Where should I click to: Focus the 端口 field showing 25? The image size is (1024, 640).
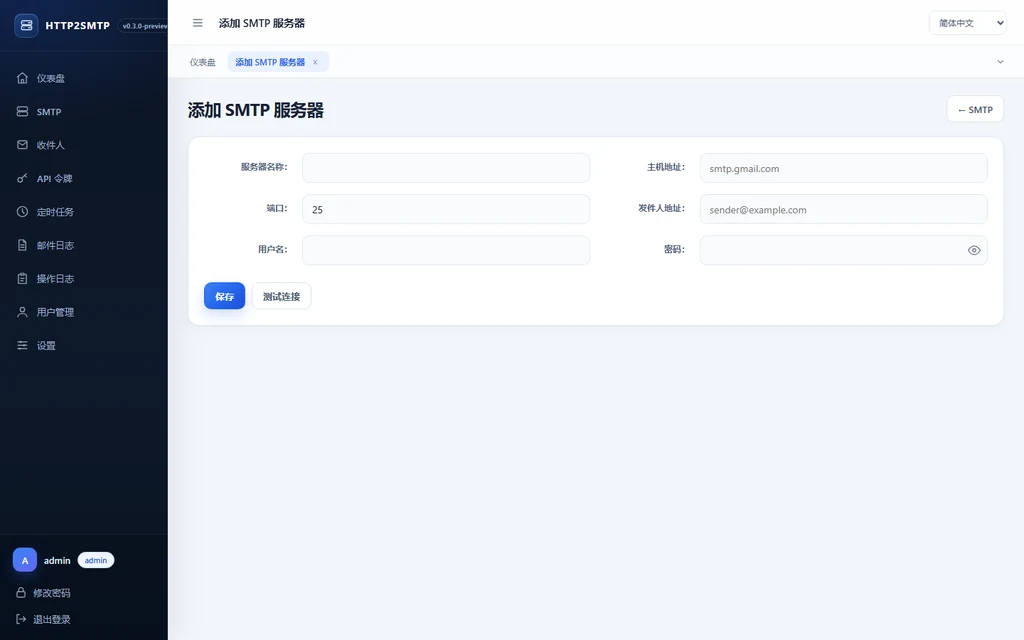[x=446, y=209]
